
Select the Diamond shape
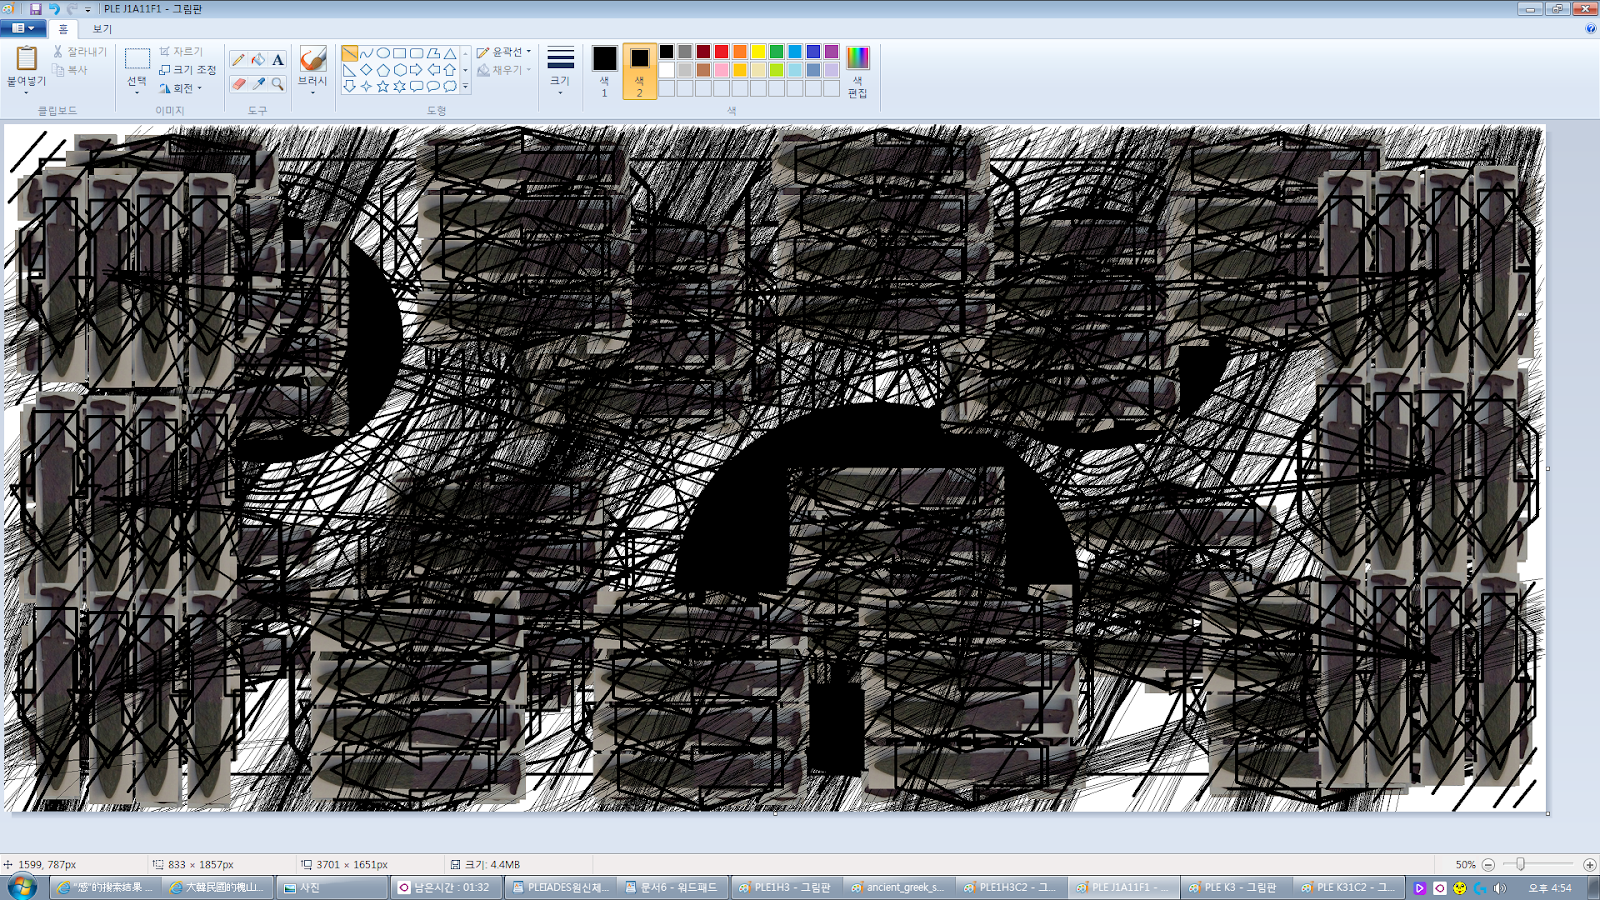click(x=366, y=70)
